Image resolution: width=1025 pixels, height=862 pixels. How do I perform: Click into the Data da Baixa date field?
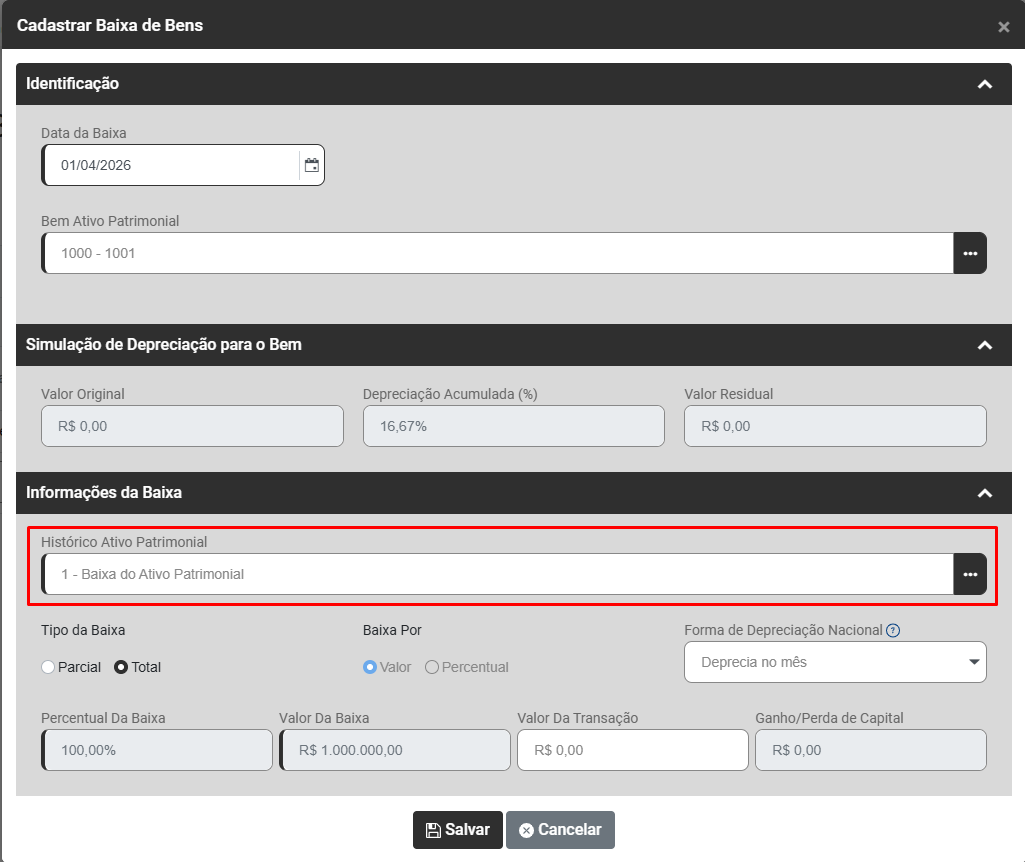(x=170, y=165)
